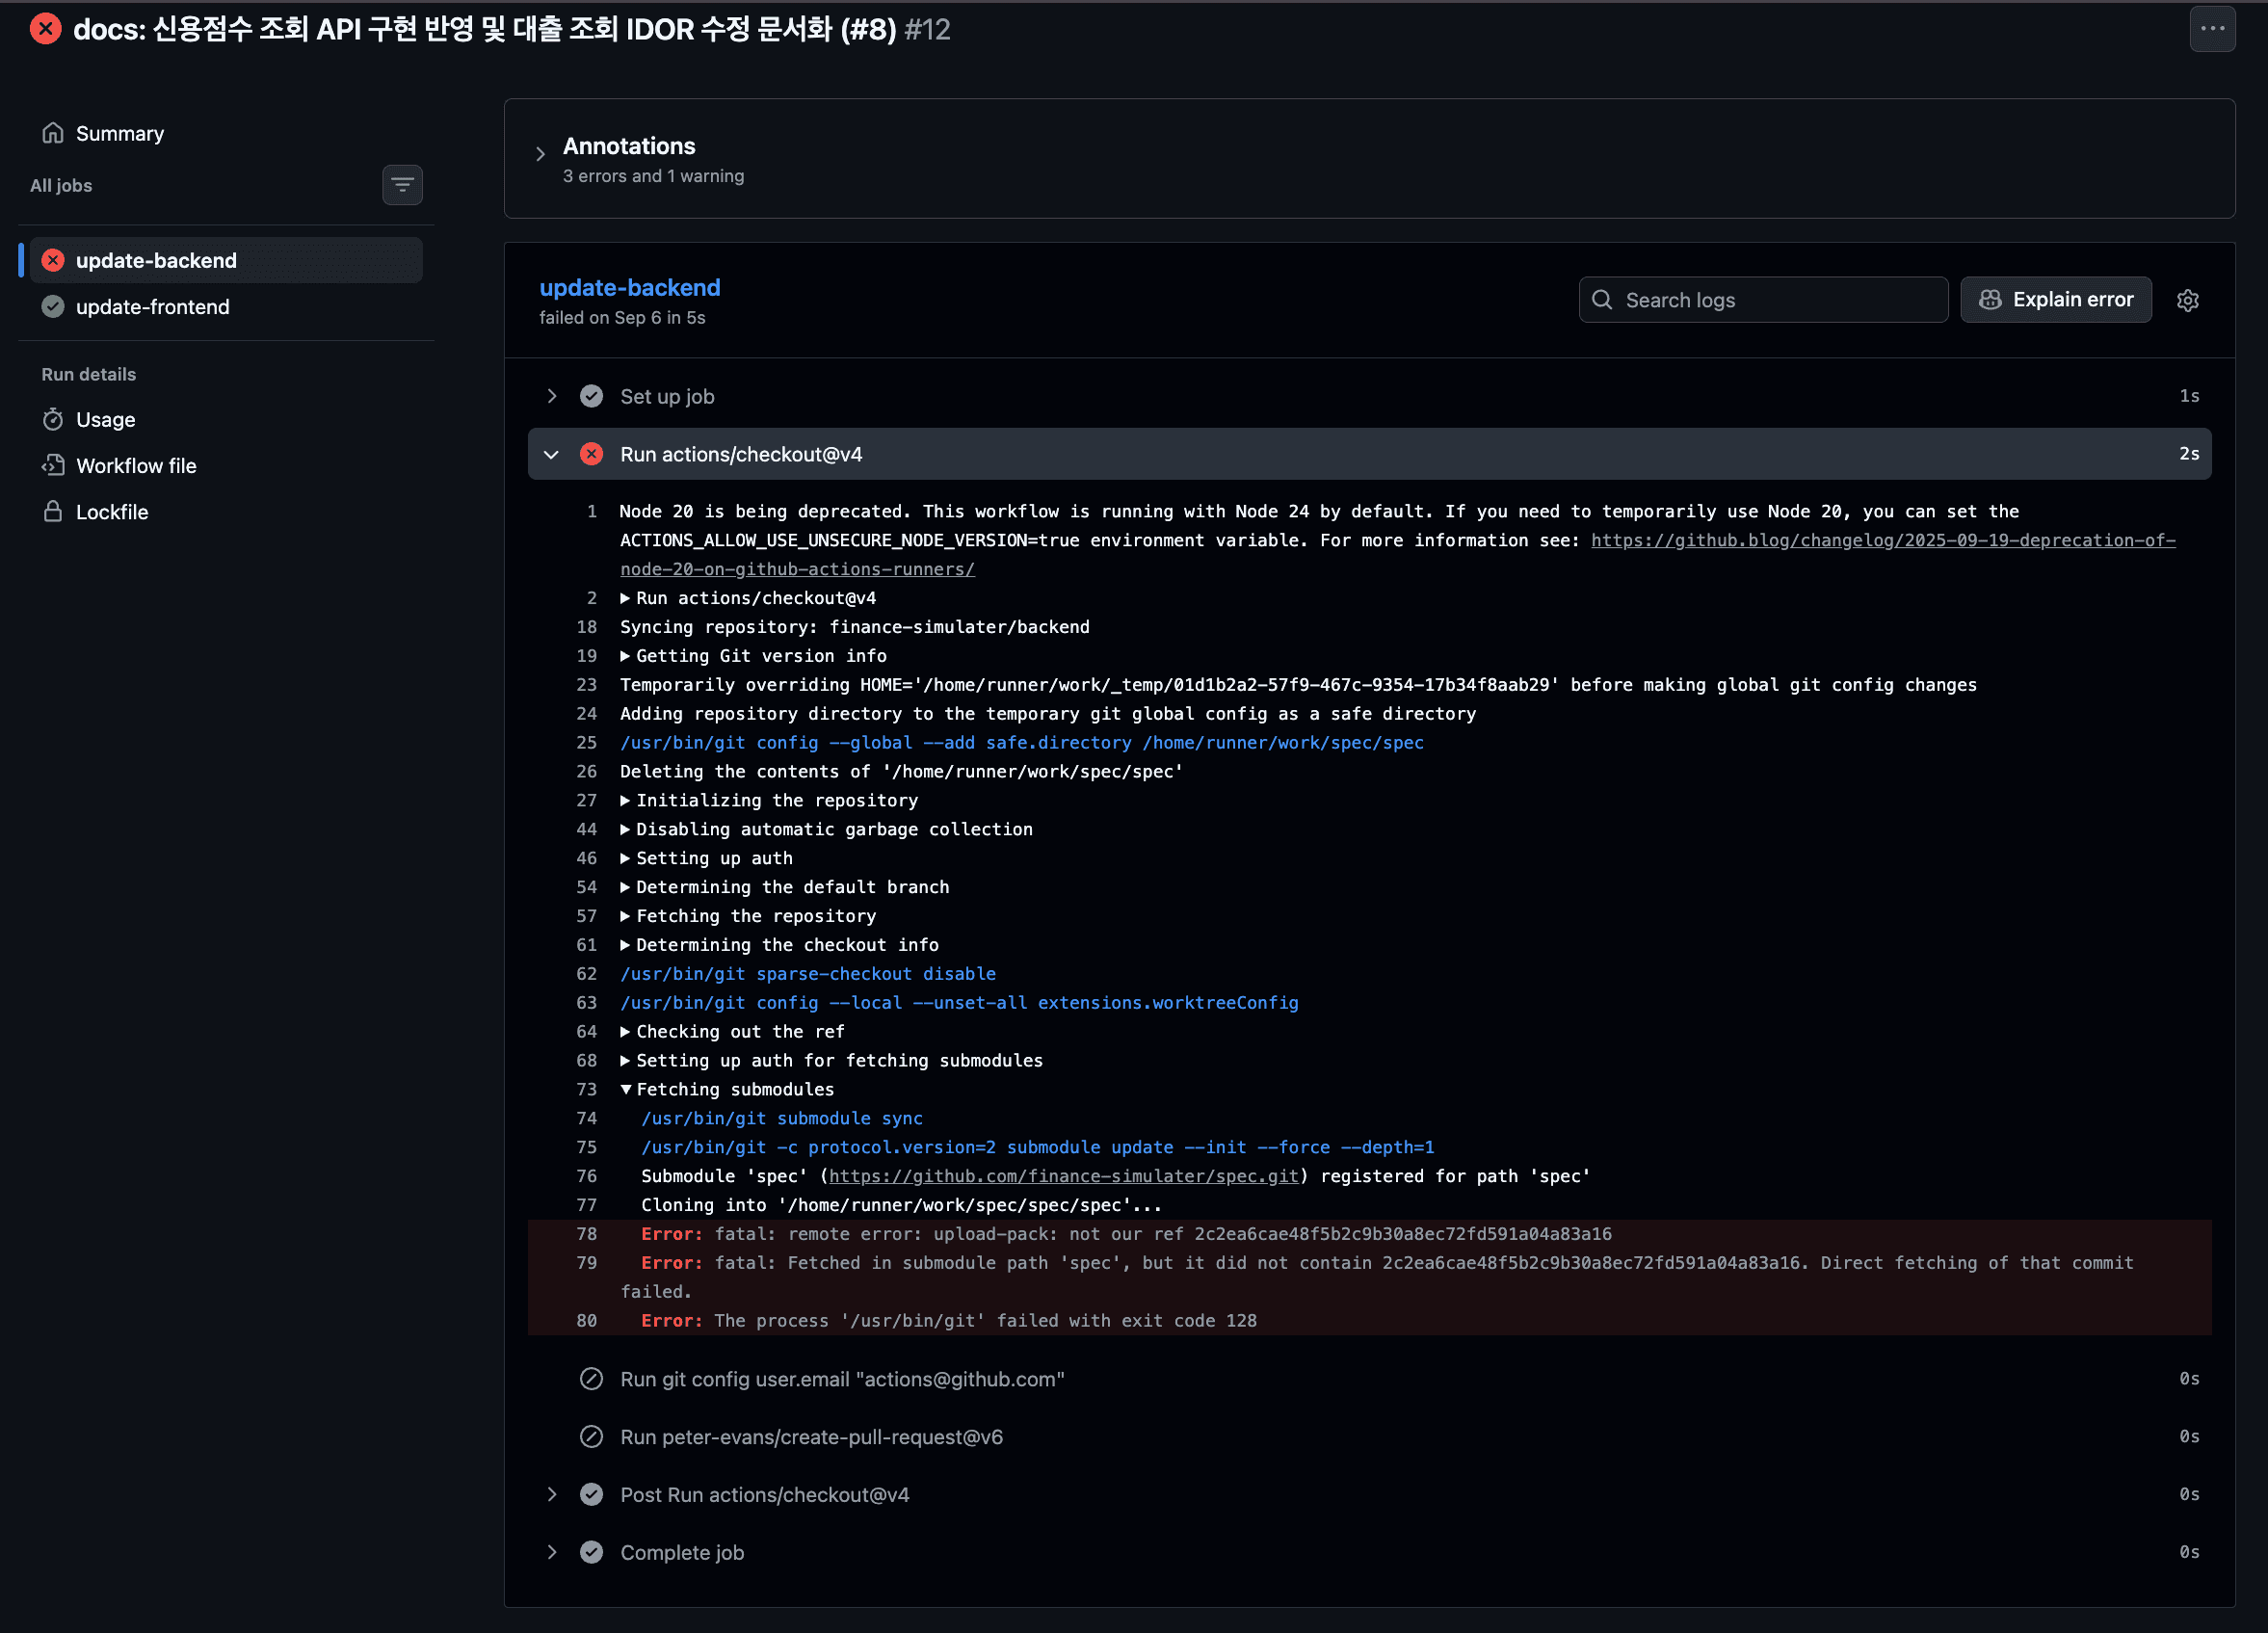This screenshot has width=2268, height=1633.
Task: Open the Usage run details
Action: click(105, 419)
